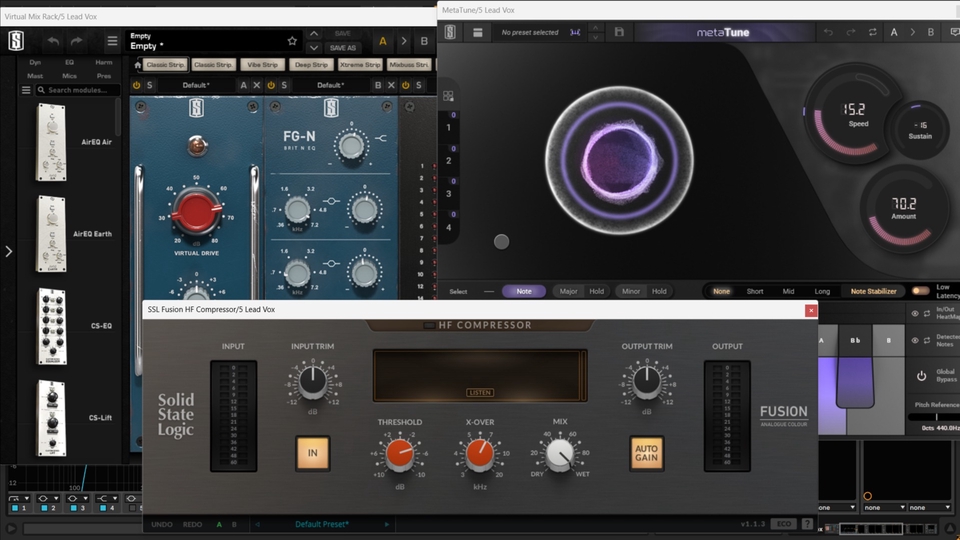Screen dimensions: 960x540
Task: Click the Slate Digital logo in Virtual Mix Rack
Action: 16,41
